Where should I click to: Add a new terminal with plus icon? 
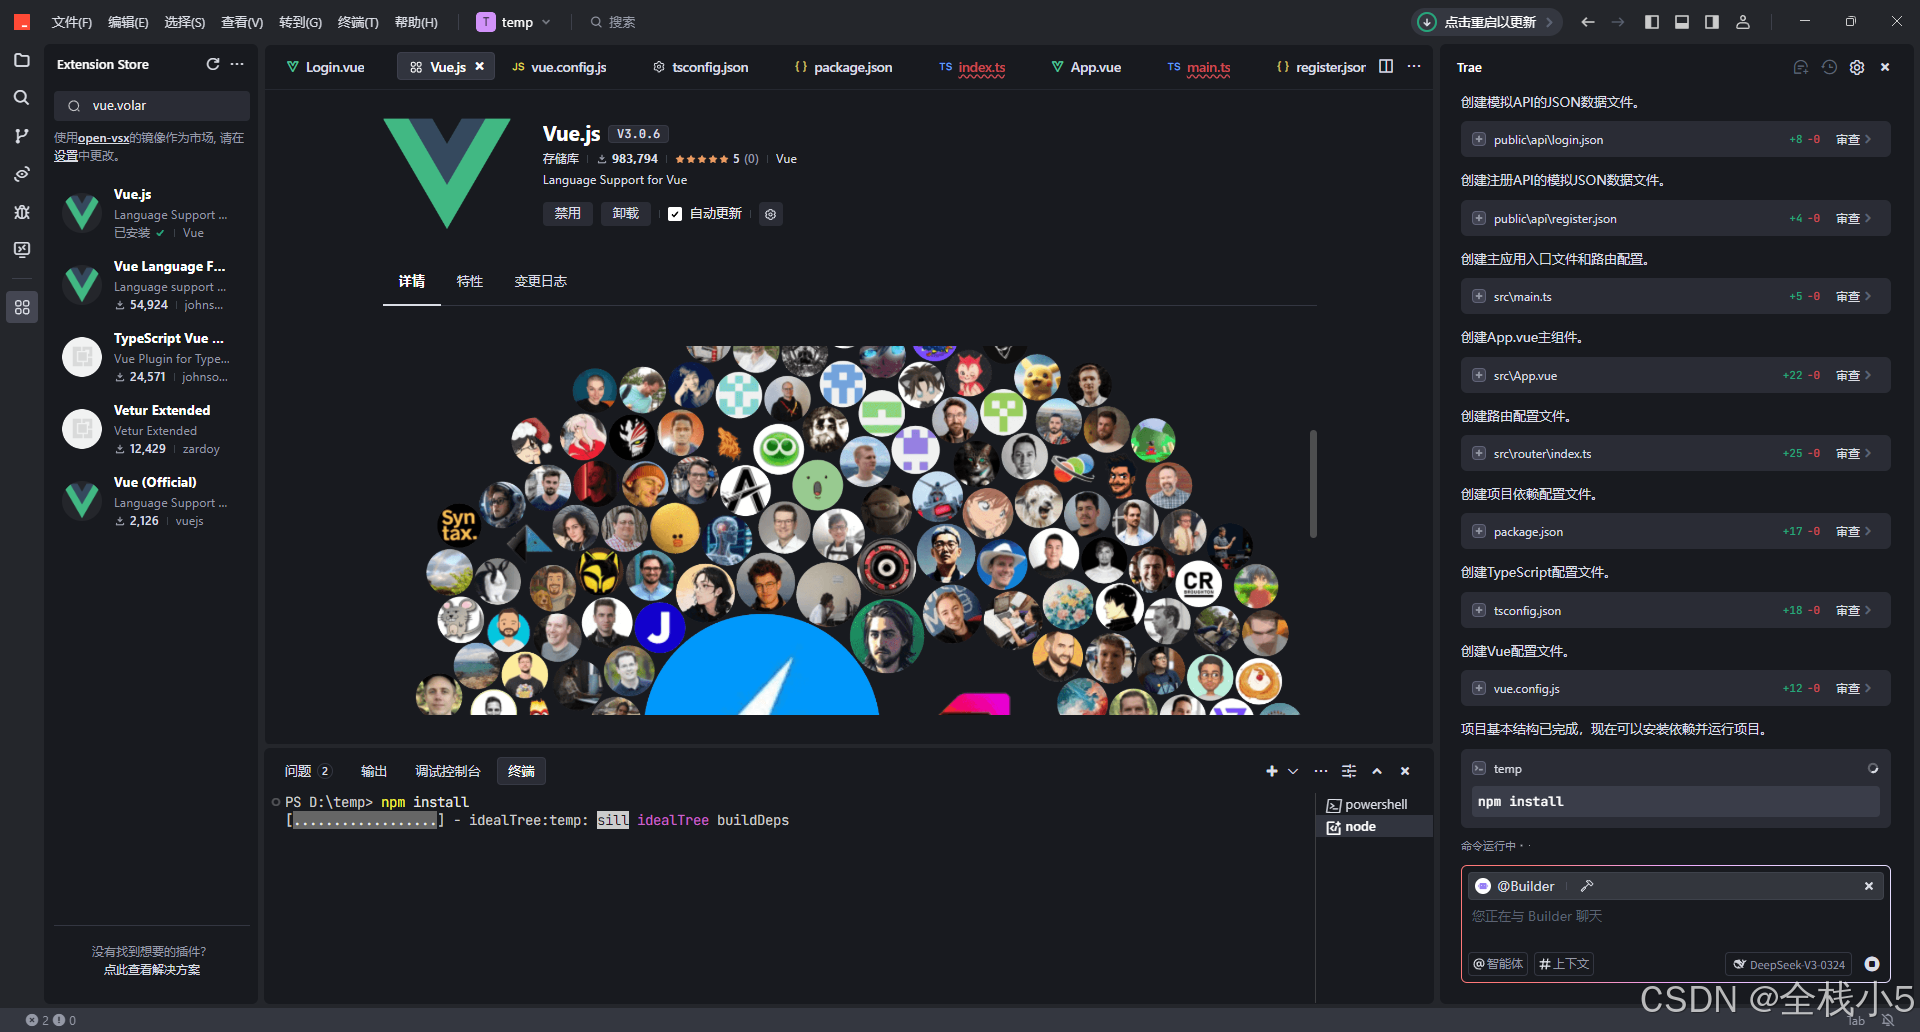click(x=1272, y=771)
